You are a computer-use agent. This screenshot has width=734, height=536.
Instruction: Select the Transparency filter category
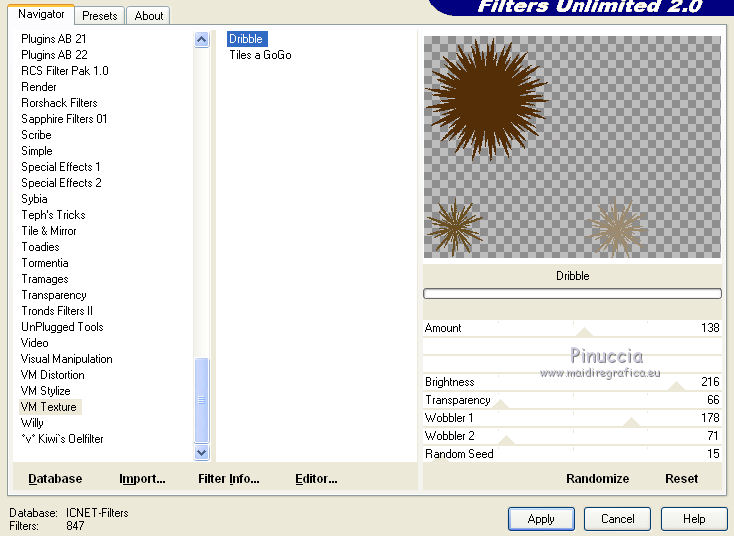pos(54,295)
